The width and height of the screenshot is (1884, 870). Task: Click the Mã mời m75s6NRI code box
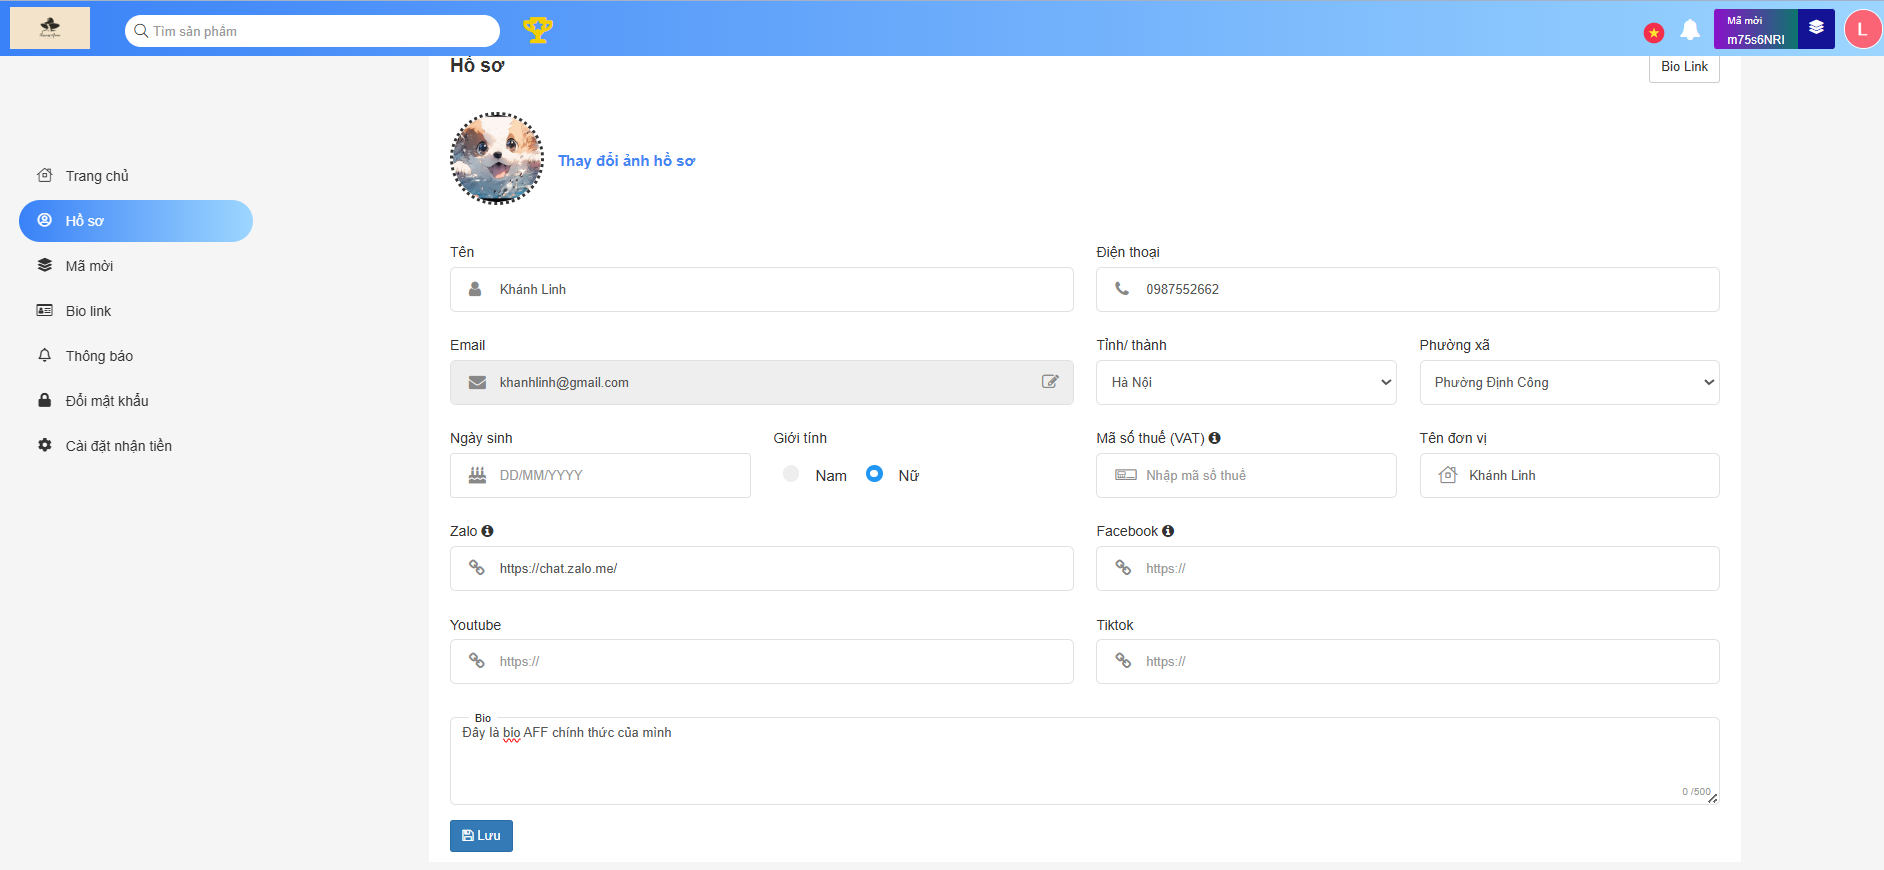coord(1756,29)
